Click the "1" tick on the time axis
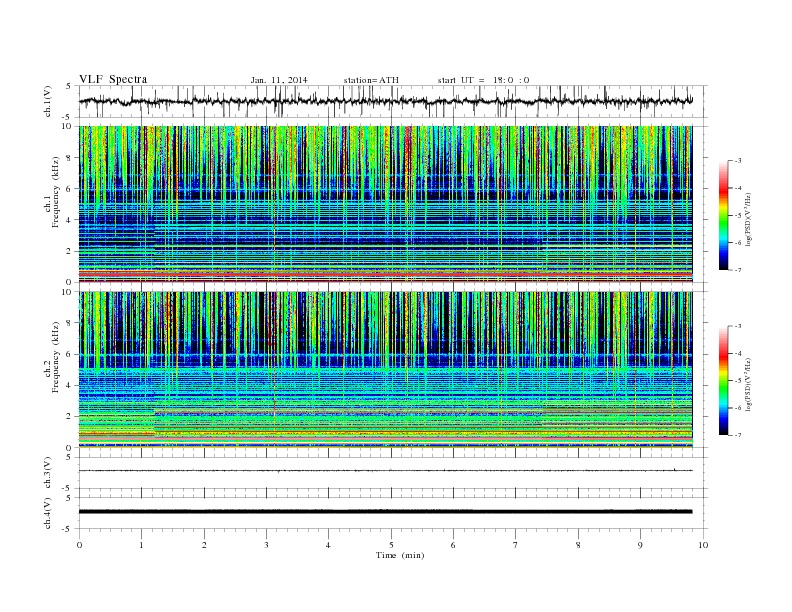The image size is (792, 612). [x=141, y=545]
